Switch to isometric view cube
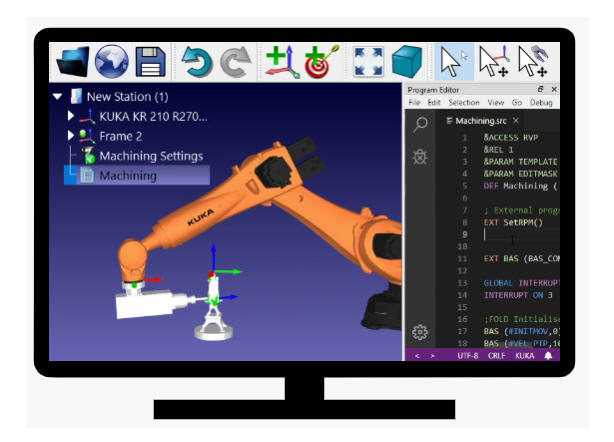 click(x=406, y=62)
